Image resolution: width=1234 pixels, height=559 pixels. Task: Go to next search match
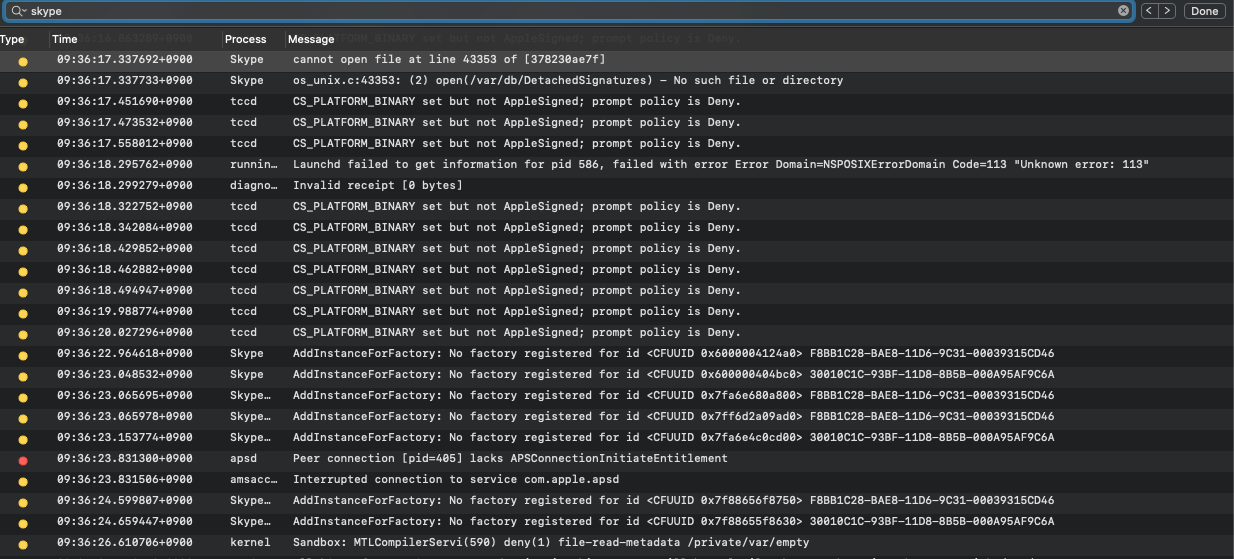point(1166,11)
